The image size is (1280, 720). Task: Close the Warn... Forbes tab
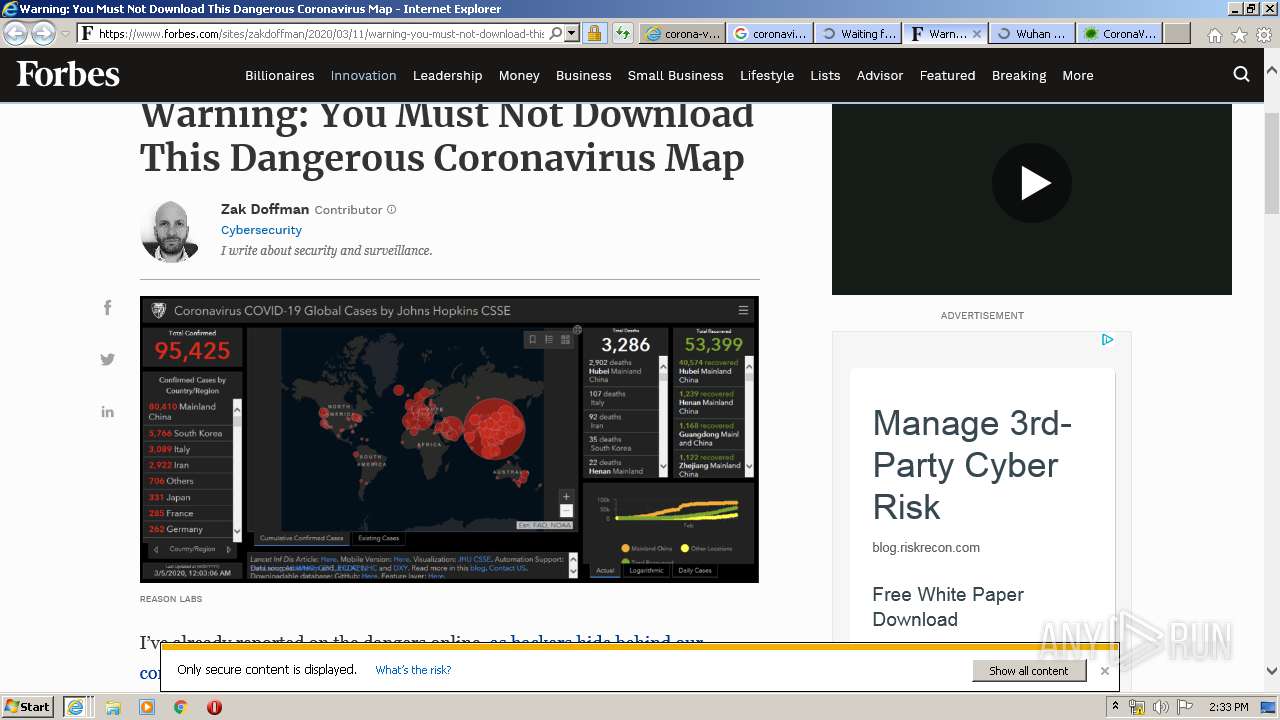[977, 33]
